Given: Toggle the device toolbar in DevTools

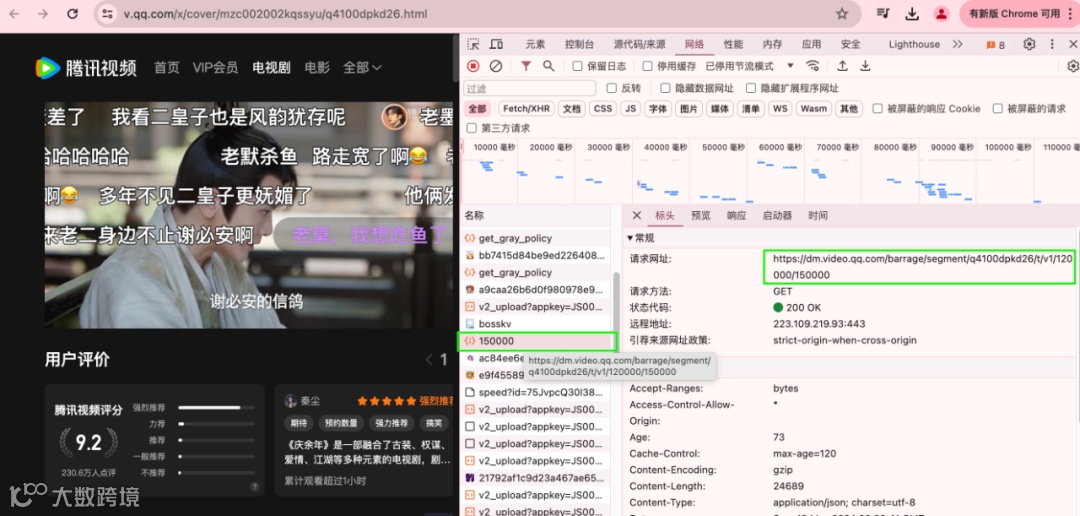Looking at the screenshot, I should 496,44.
